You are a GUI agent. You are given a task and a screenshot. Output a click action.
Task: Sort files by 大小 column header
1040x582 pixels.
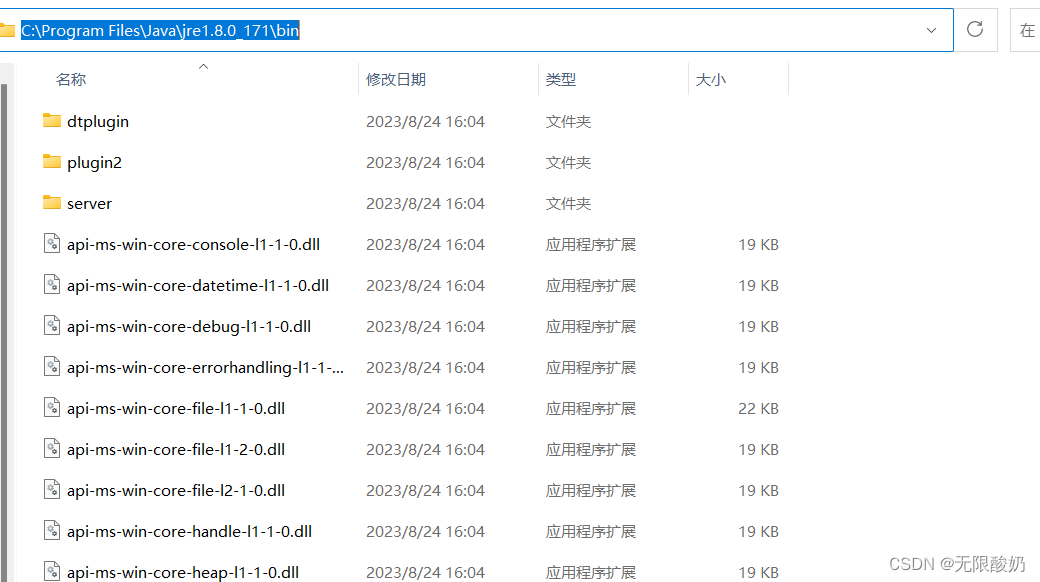[x=711, y=79]
